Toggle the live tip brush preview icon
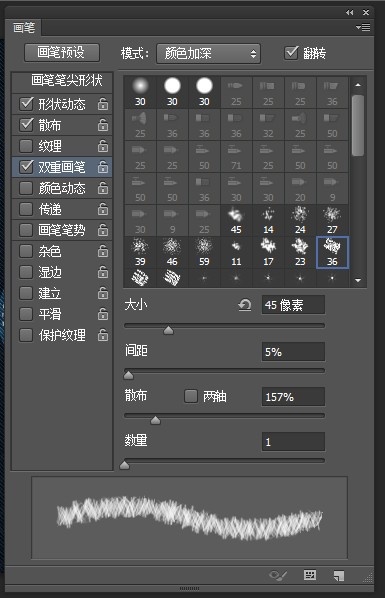This screenshot has height=598, width=385. click(278, 575)
